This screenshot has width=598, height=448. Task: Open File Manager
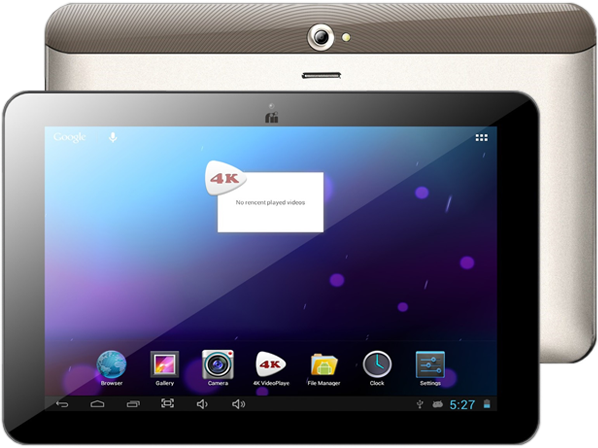click(x=324, y=367)
